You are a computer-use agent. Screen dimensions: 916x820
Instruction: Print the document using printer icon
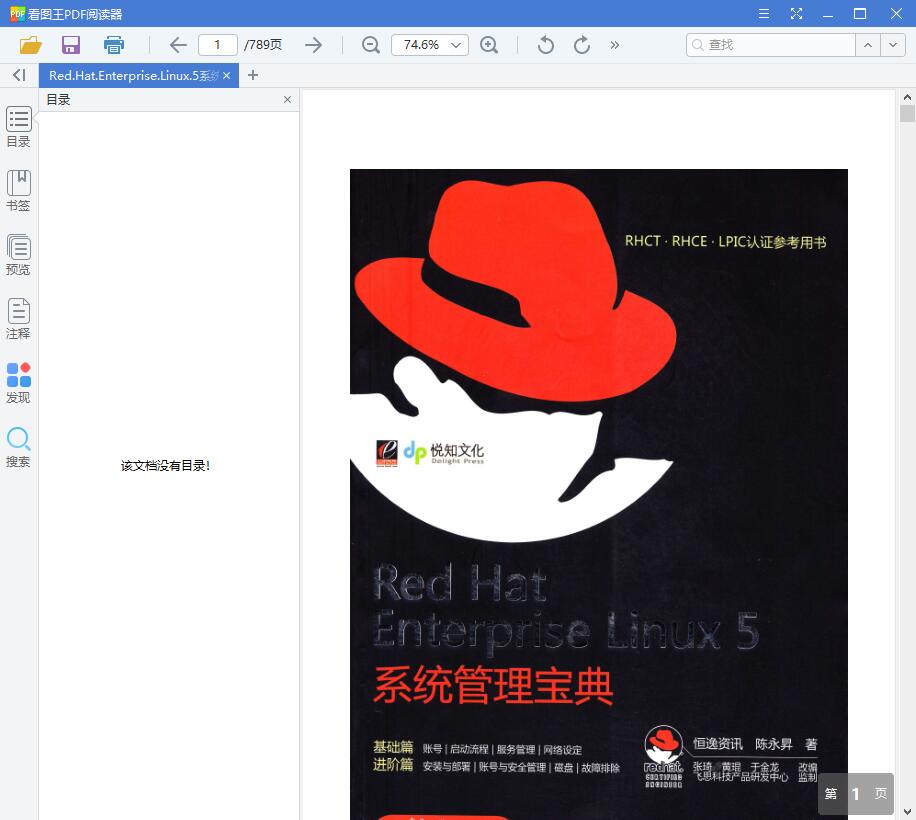click(x=113, y=45)
